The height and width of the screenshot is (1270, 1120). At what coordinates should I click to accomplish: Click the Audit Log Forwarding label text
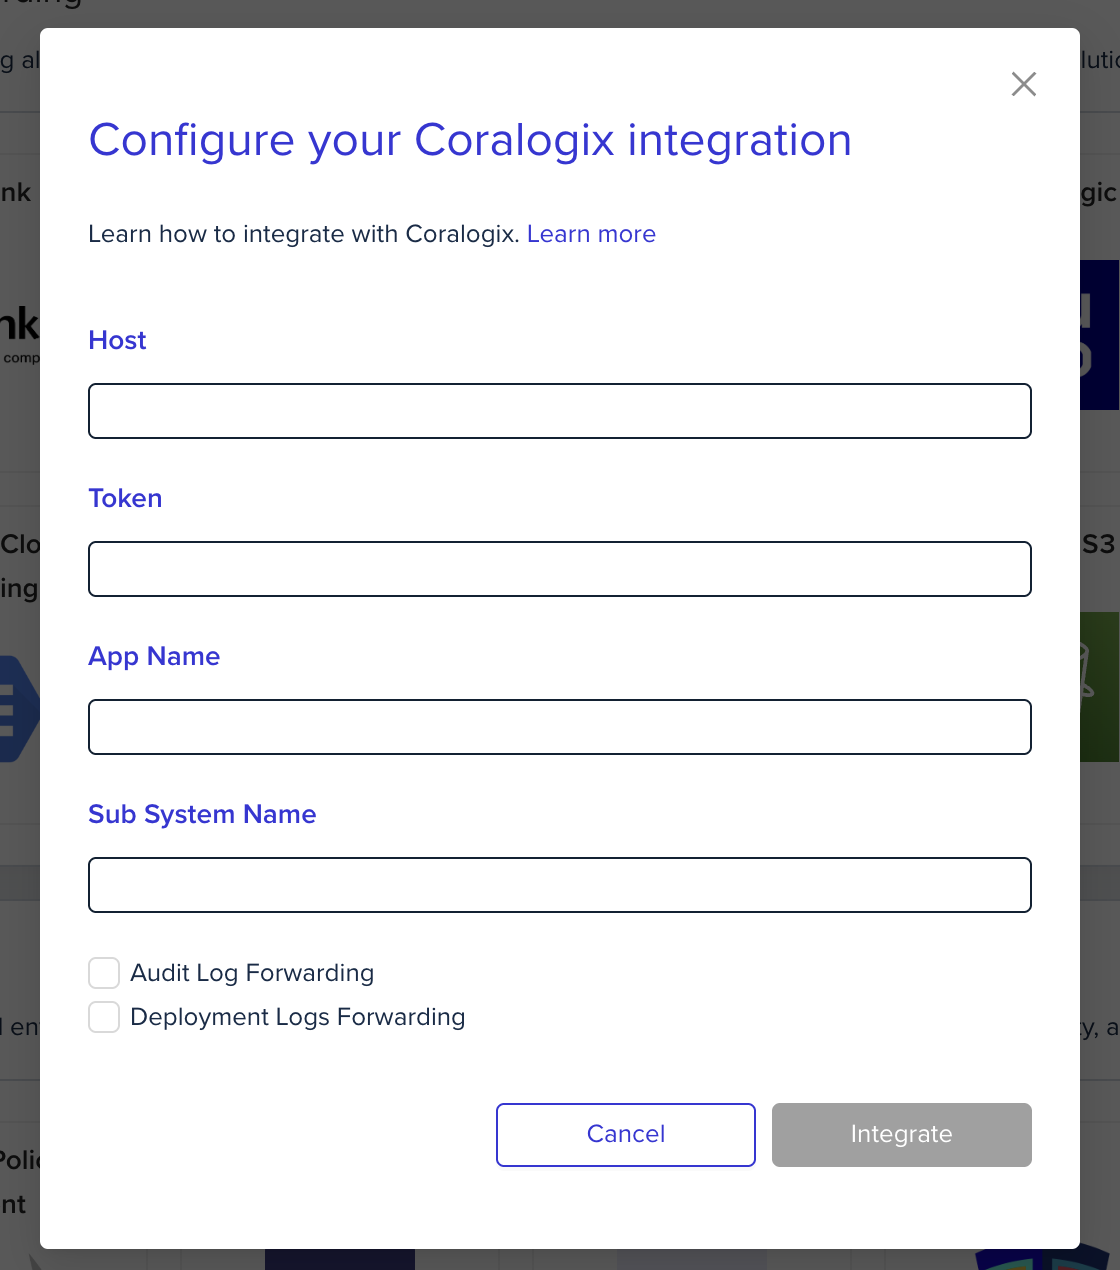click(252, 973)
